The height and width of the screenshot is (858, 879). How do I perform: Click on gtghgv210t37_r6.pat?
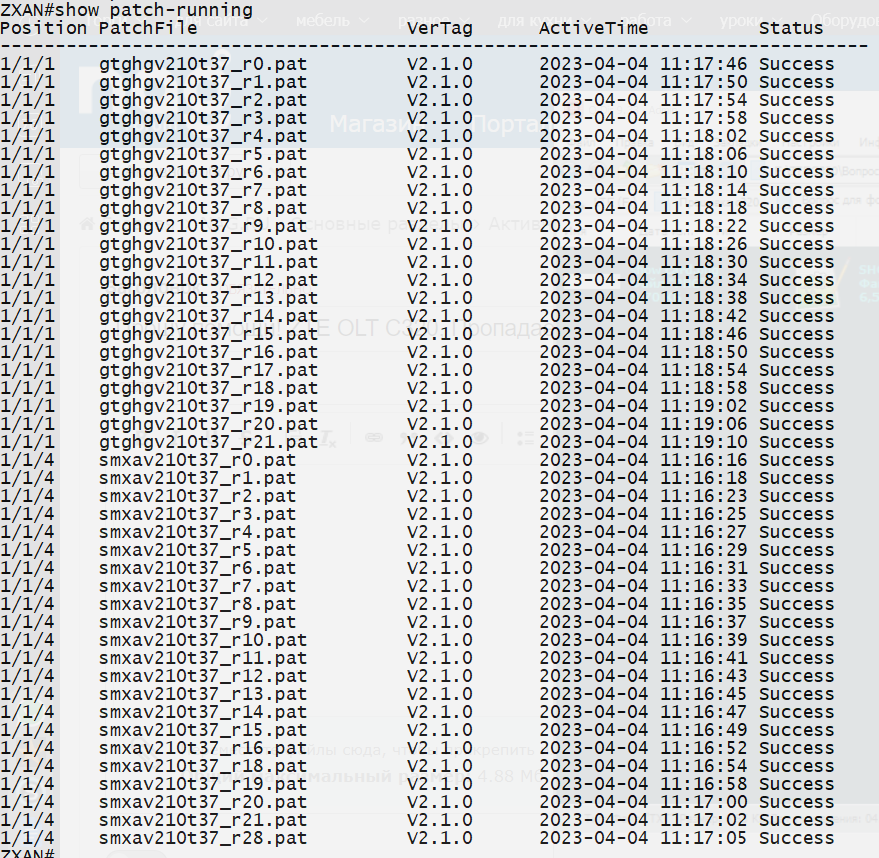point(203,172)
